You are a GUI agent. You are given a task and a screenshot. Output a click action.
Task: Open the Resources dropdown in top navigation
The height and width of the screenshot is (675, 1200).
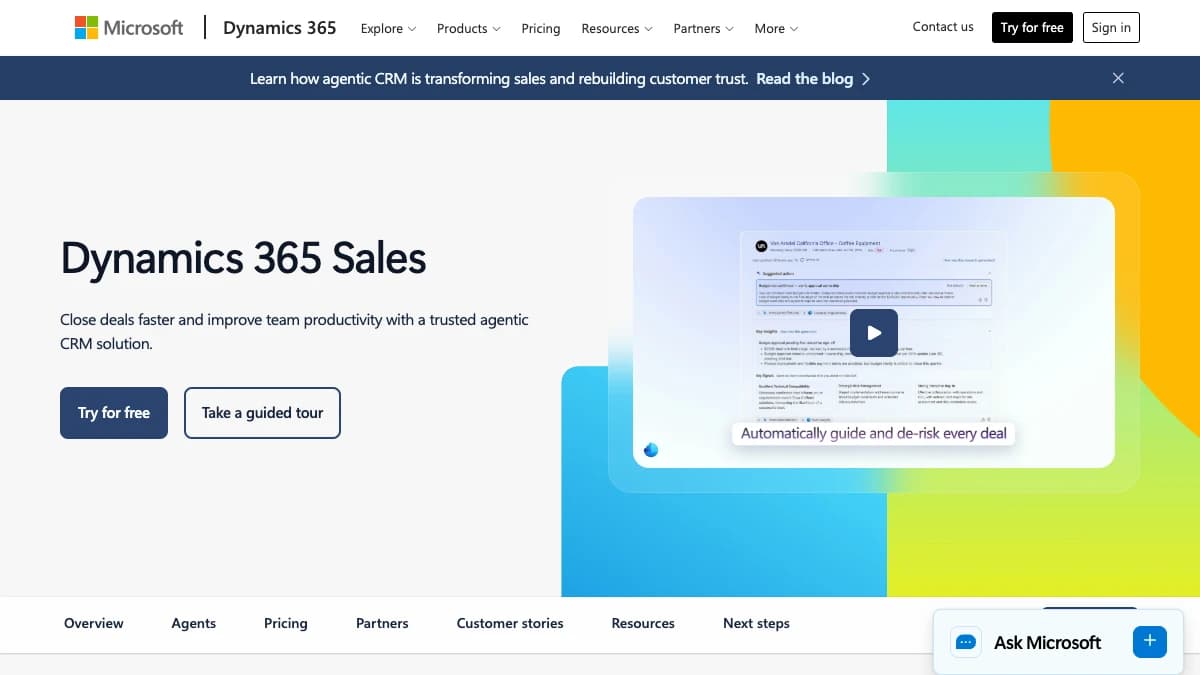[x=617, y=28]
